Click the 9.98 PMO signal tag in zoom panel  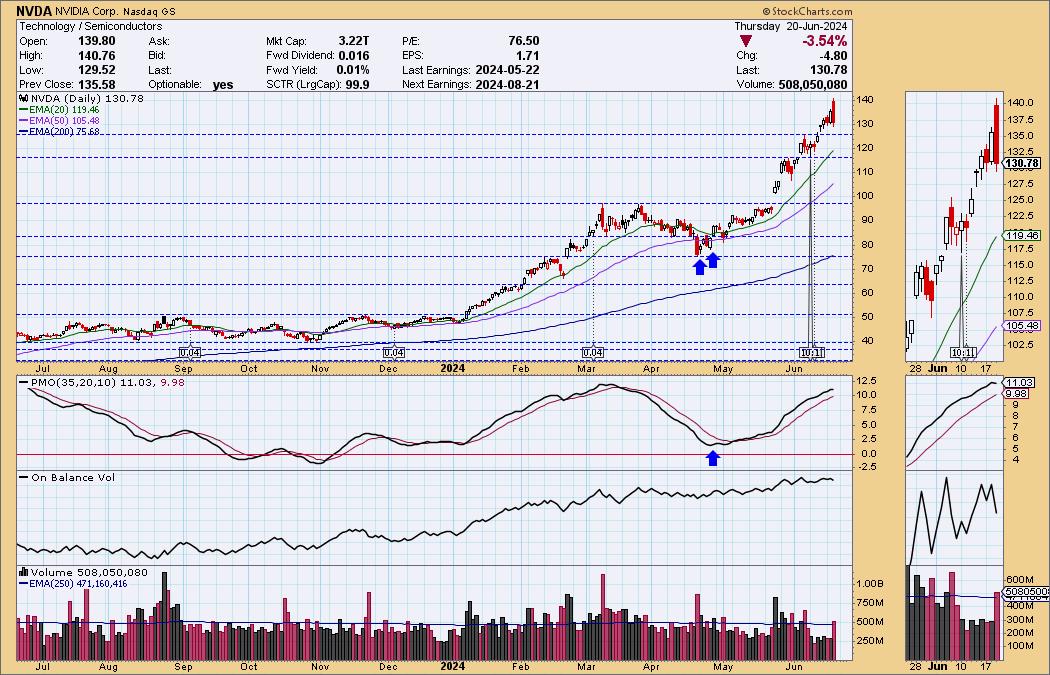[x=1017, y=393]
